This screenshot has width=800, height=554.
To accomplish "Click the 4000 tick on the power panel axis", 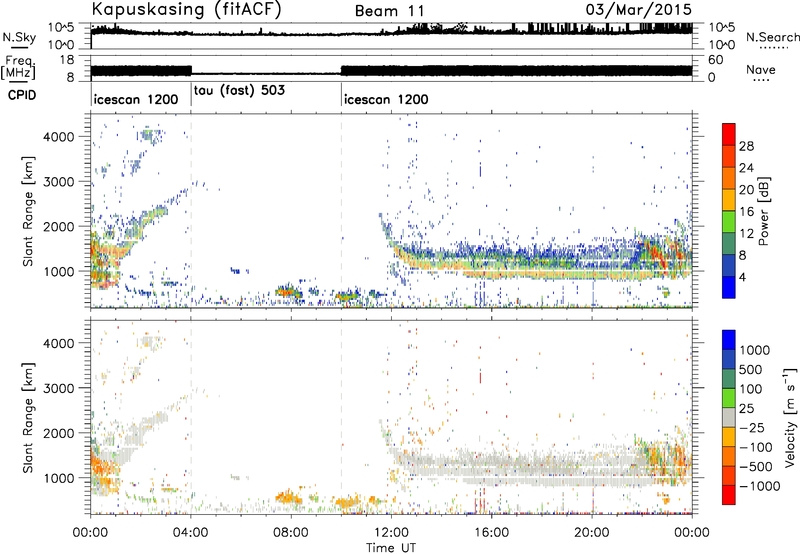I will pos(59,137).
